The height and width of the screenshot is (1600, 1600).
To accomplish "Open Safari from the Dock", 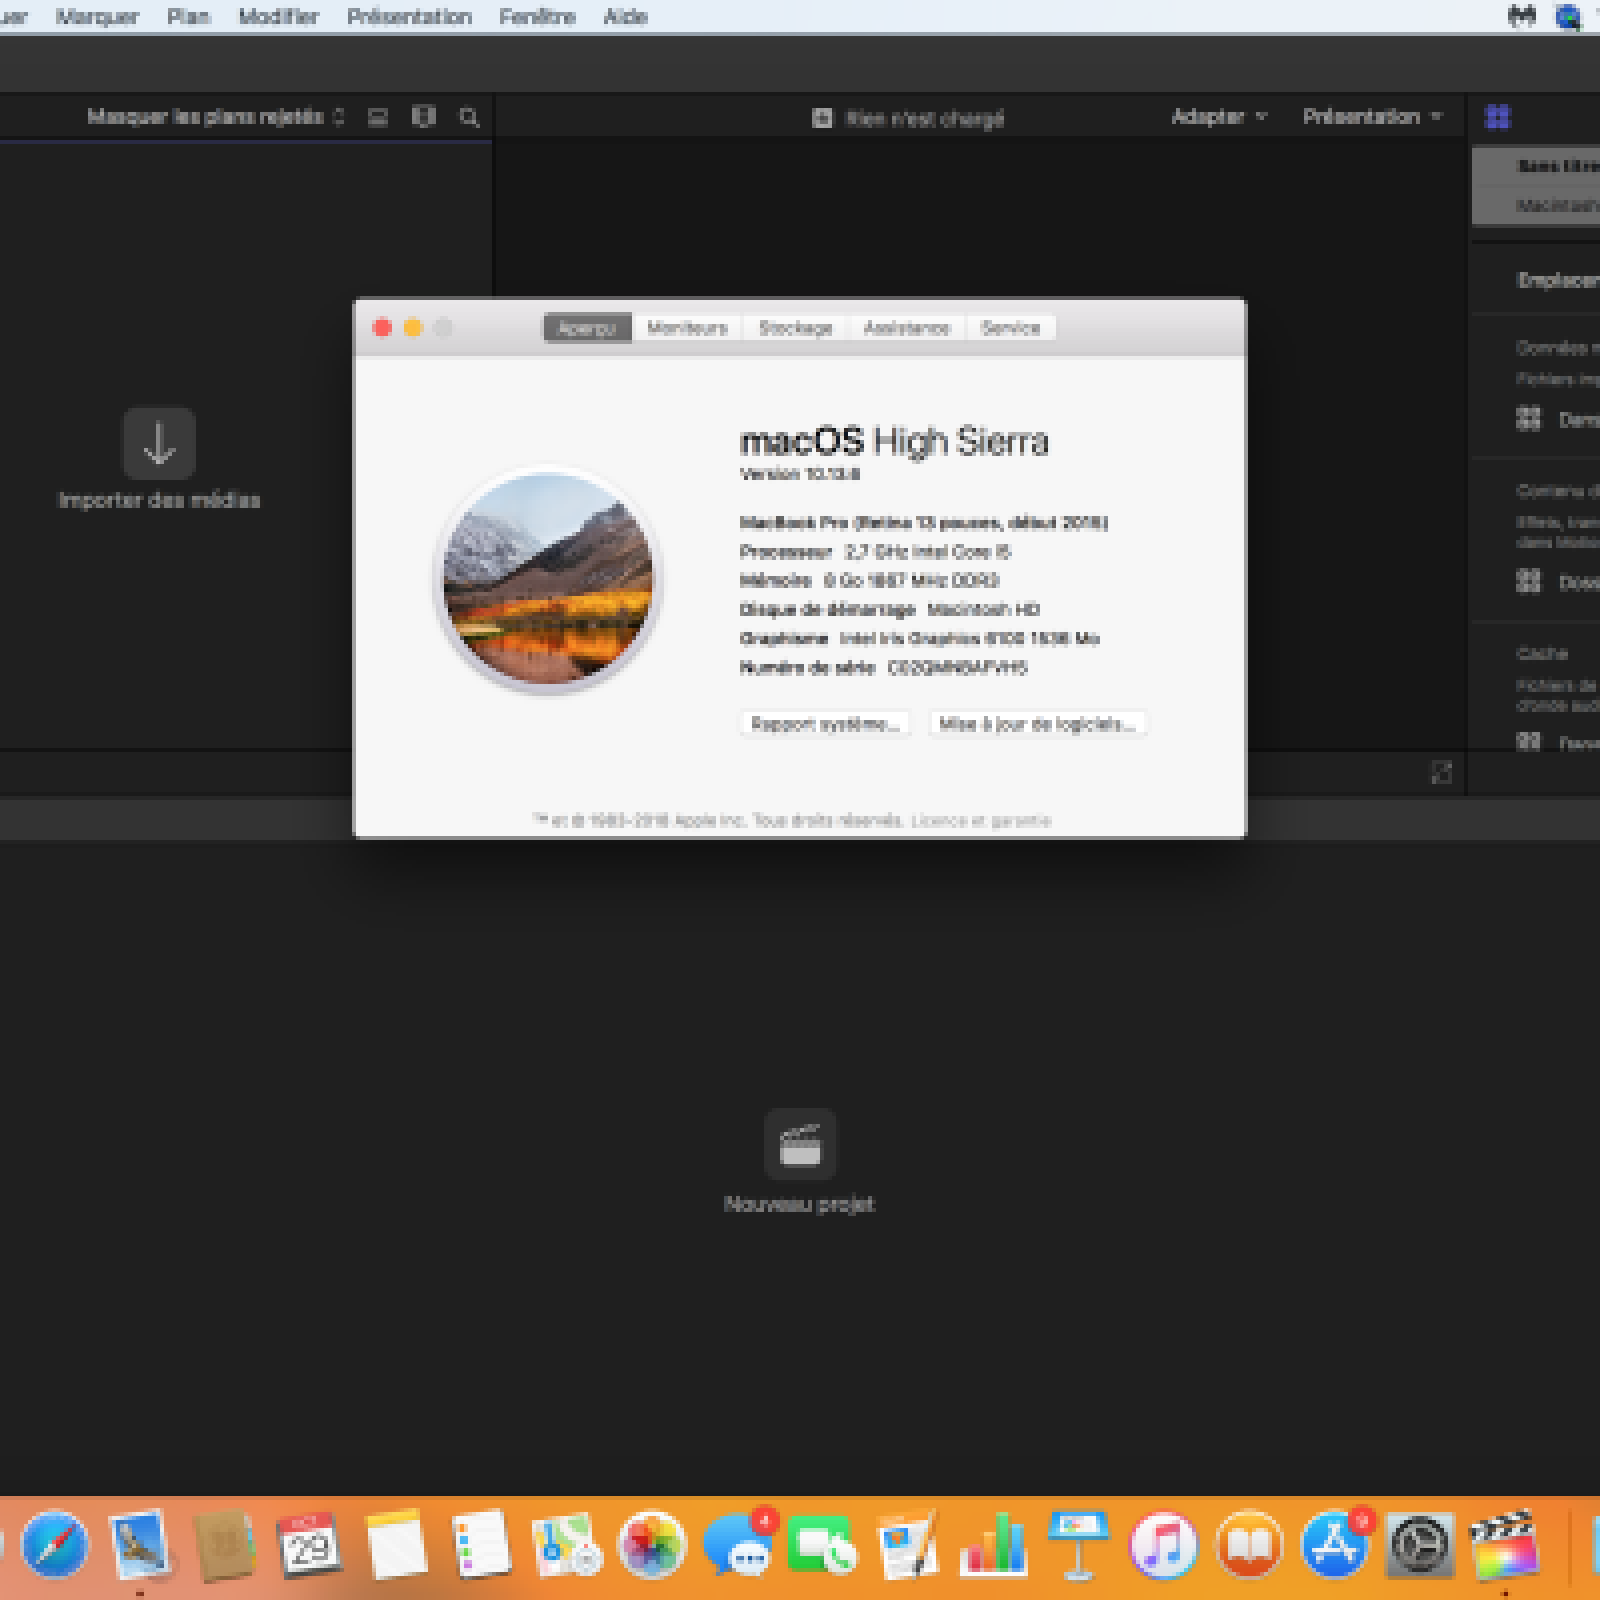I will (x=55, y=1544).
